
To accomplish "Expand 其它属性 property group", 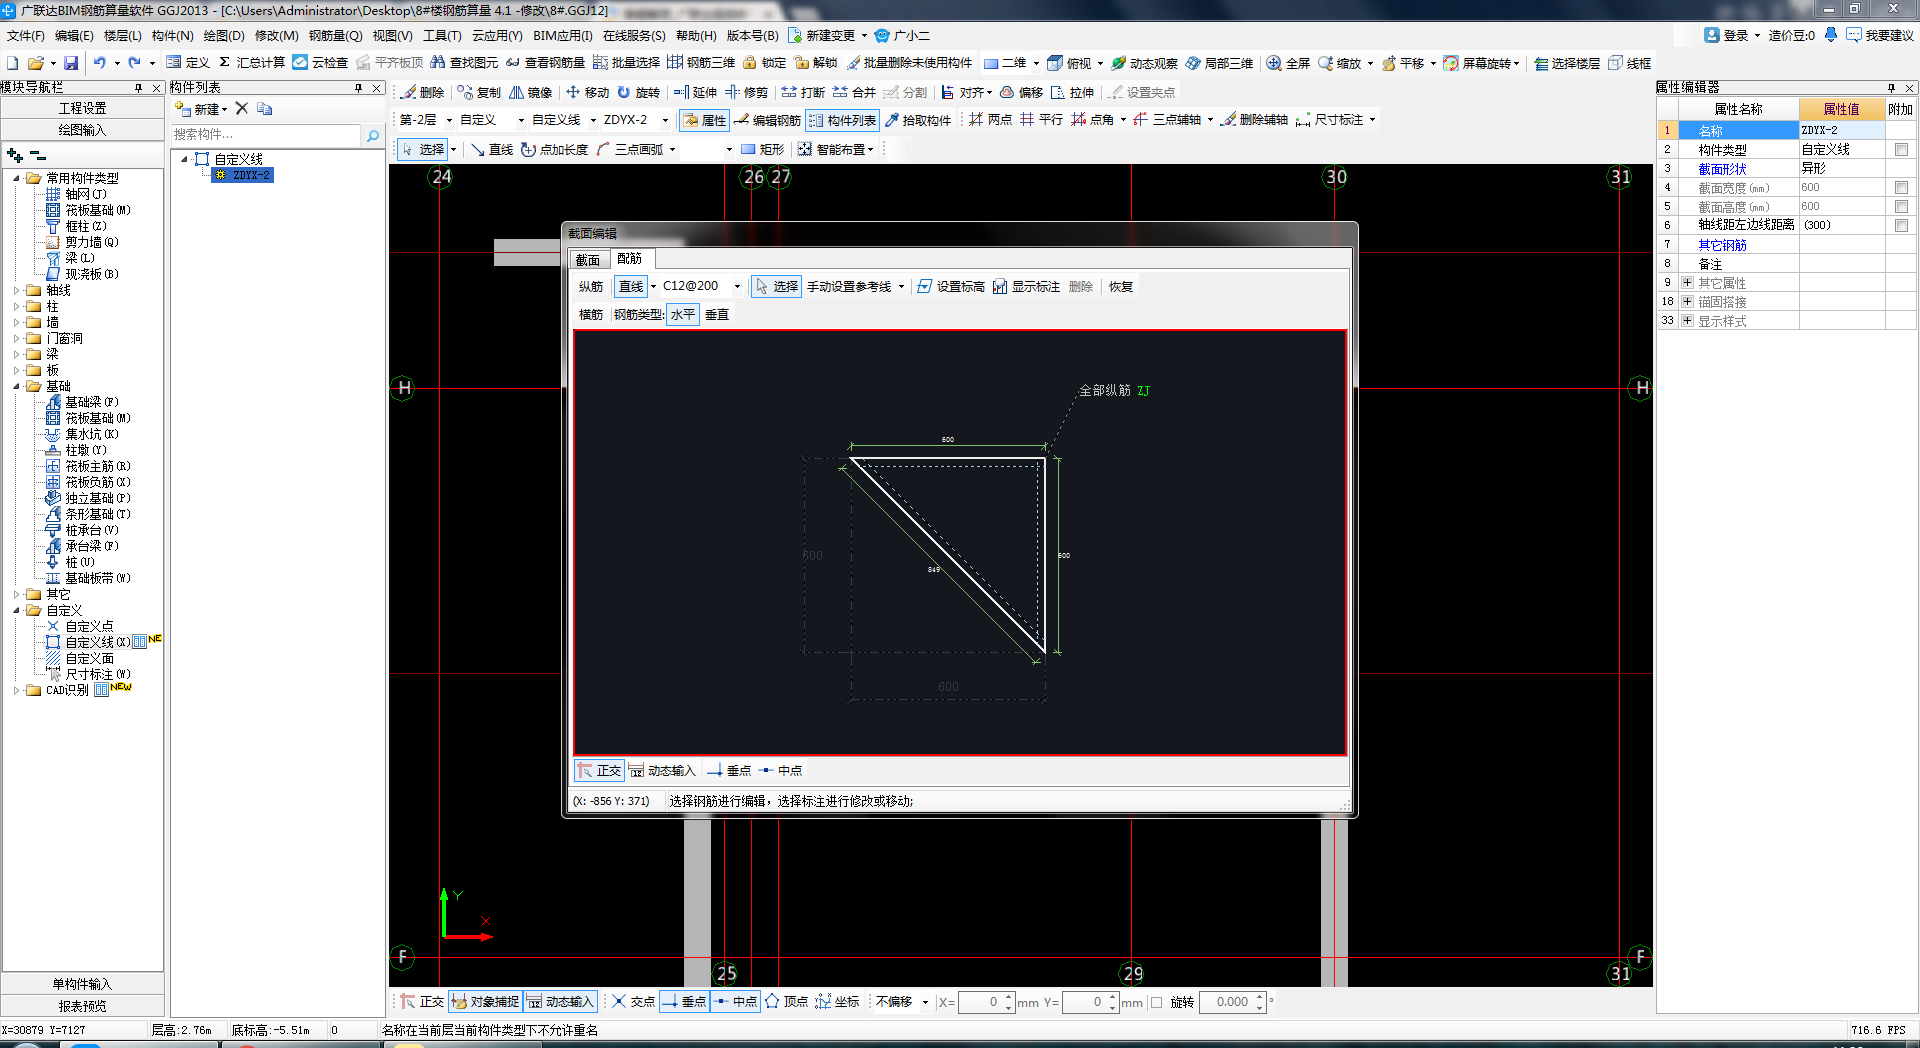I will 1687,282.
